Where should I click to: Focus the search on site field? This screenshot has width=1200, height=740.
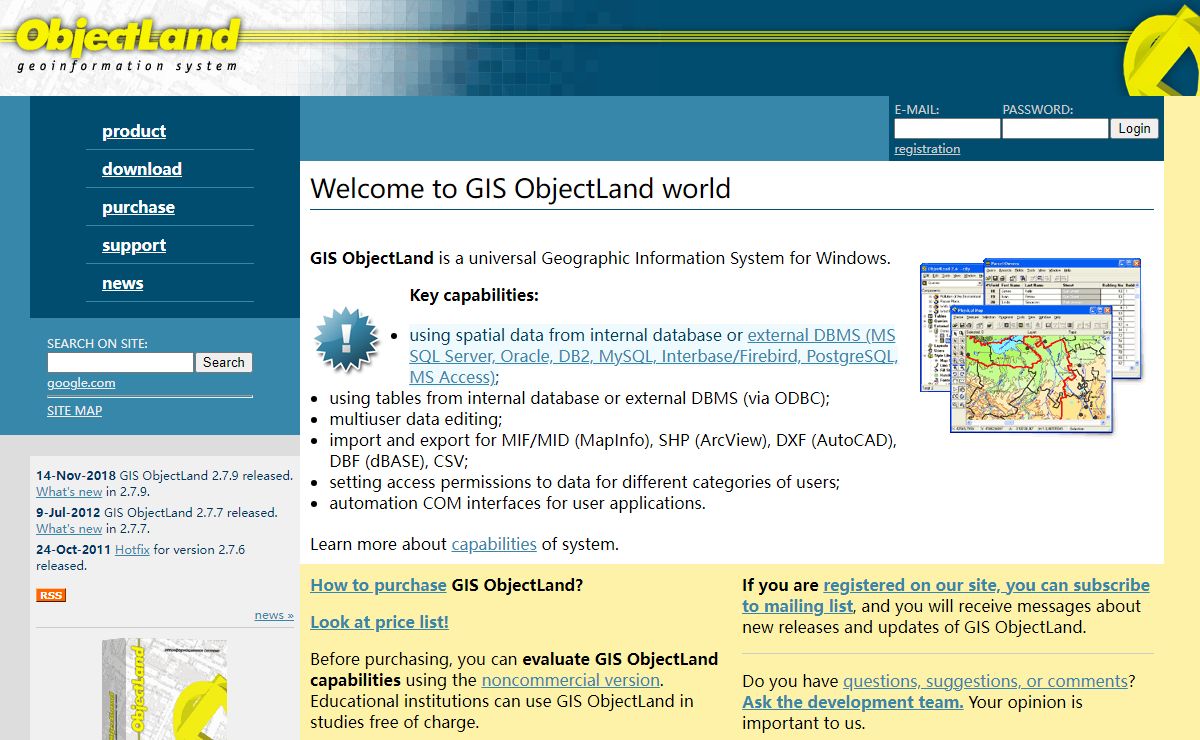click(x=120, y=363)
